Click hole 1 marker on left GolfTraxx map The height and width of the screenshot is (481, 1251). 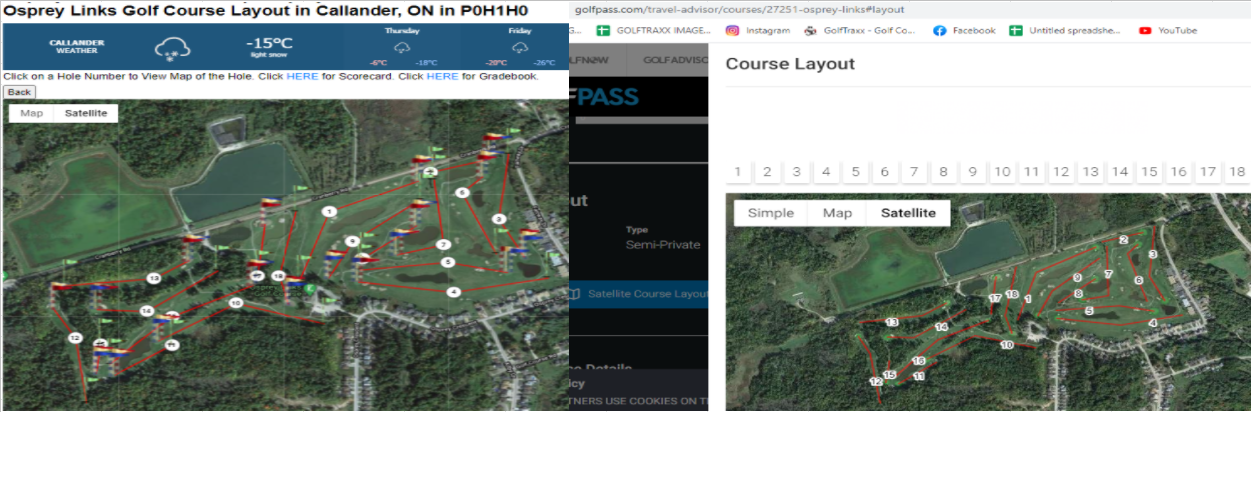[329, 211]
